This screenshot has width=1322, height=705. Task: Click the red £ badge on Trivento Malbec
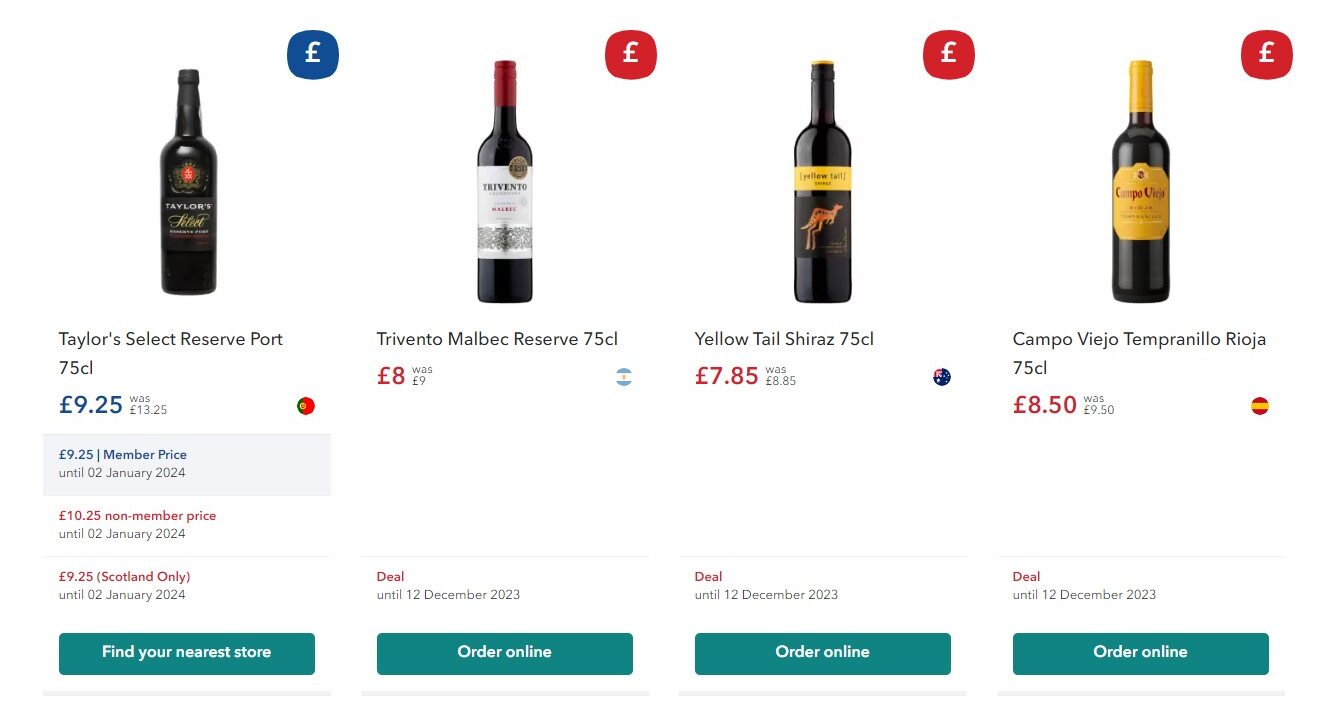pos(631,55)
